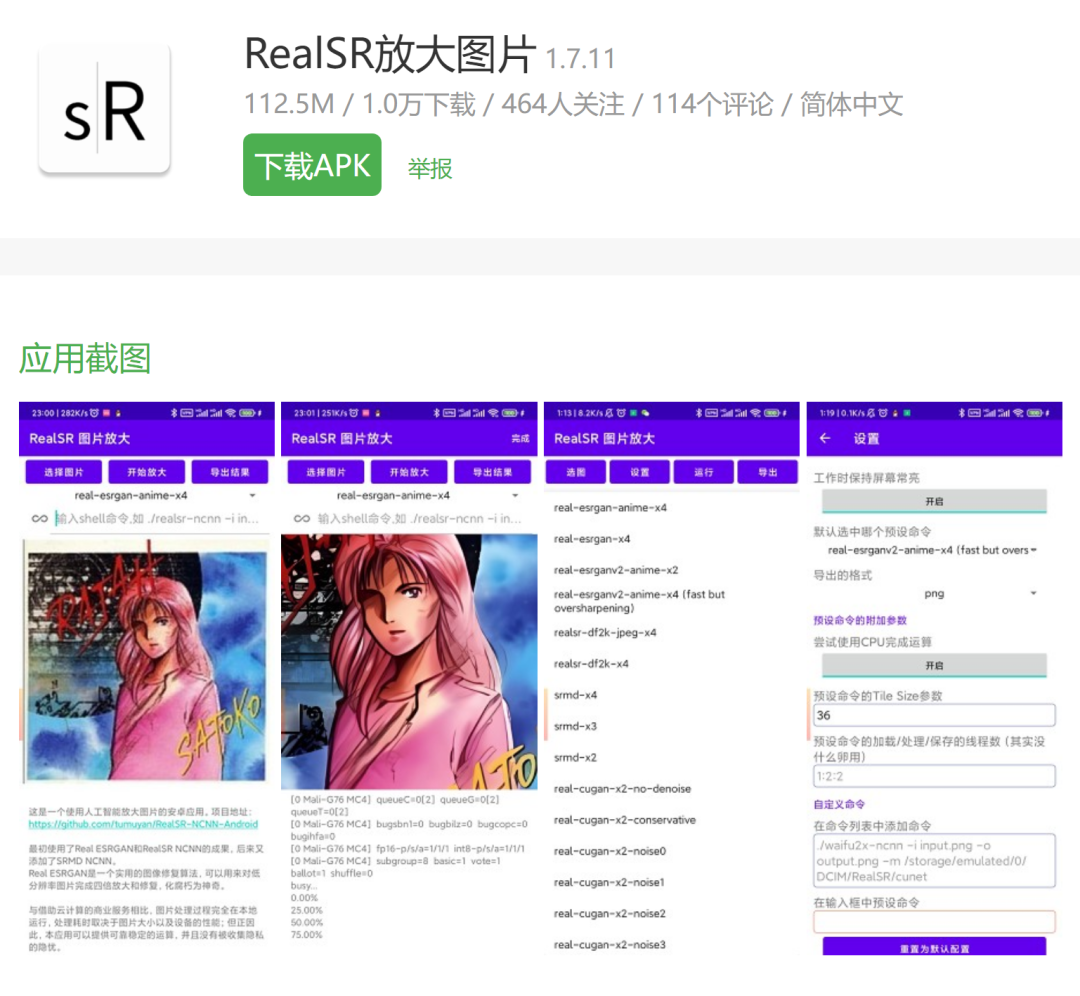Select real-esrganv2-anime-x4 (fast but oversharpening) list entry
This screenshot has height=996, width=1080.
point(639,601)
